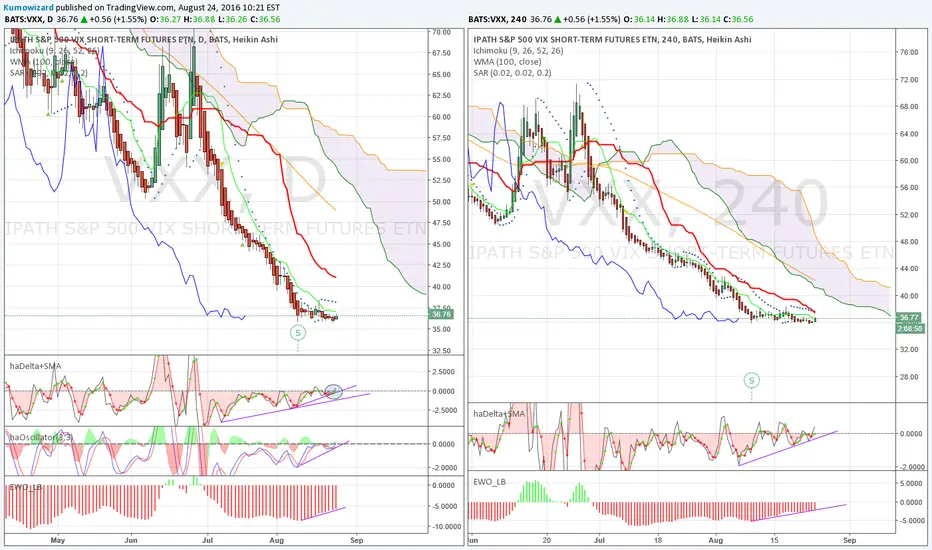Click the SAR (0.02, 0.02, 0.2) label on the 240 chart
932x550 pixels.
click(x=512, y=73)
